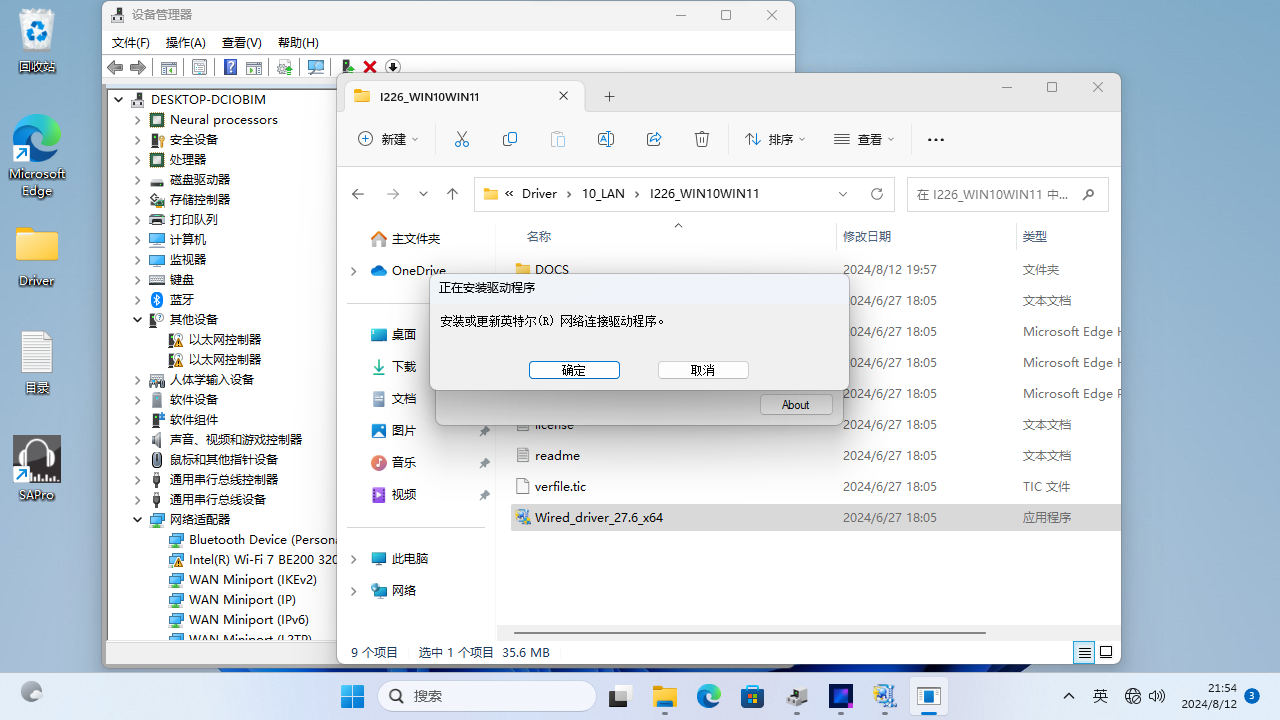Click the cut scissors icon in Explorer toolbar

click(461, 140)
